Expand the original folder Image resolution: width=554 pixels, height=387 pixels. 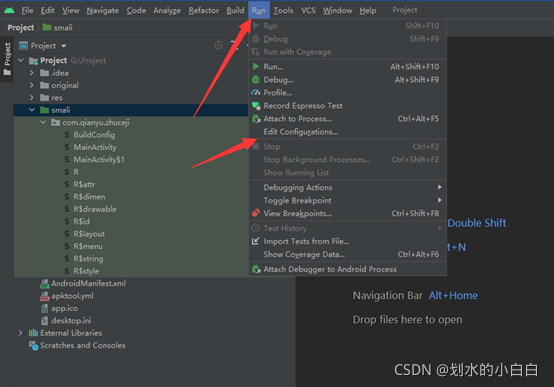(32, 85)
